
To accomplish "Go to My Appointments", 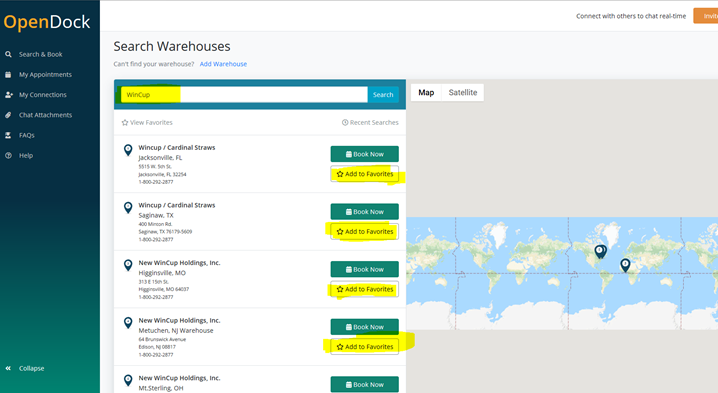I will click(45, 74).
